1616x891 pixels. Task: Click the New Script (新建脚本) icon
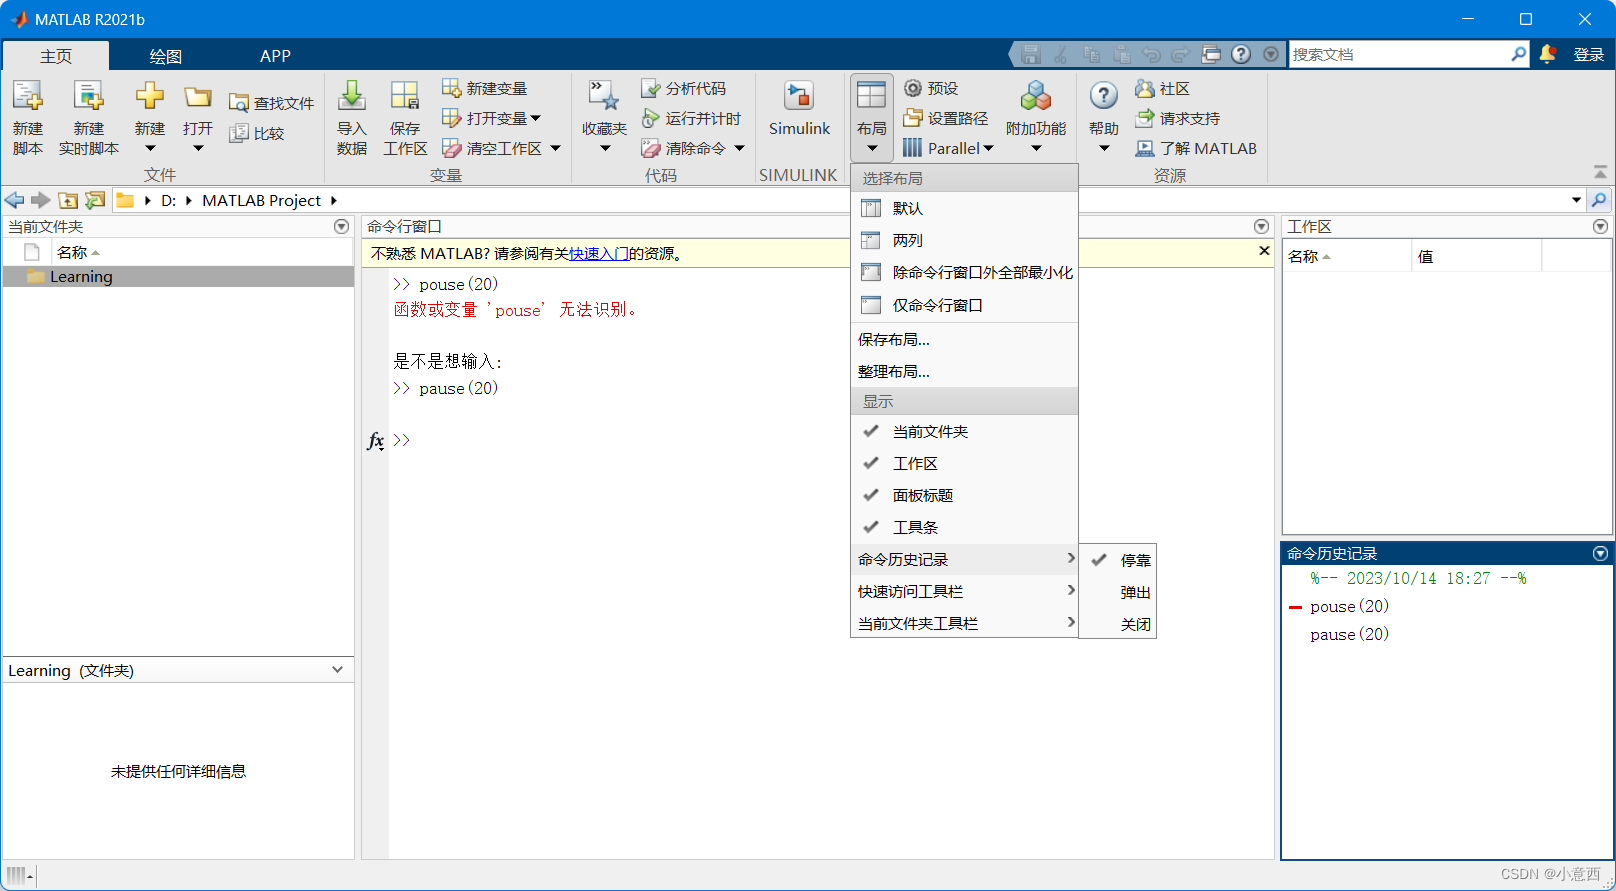(x=27, y=97)
